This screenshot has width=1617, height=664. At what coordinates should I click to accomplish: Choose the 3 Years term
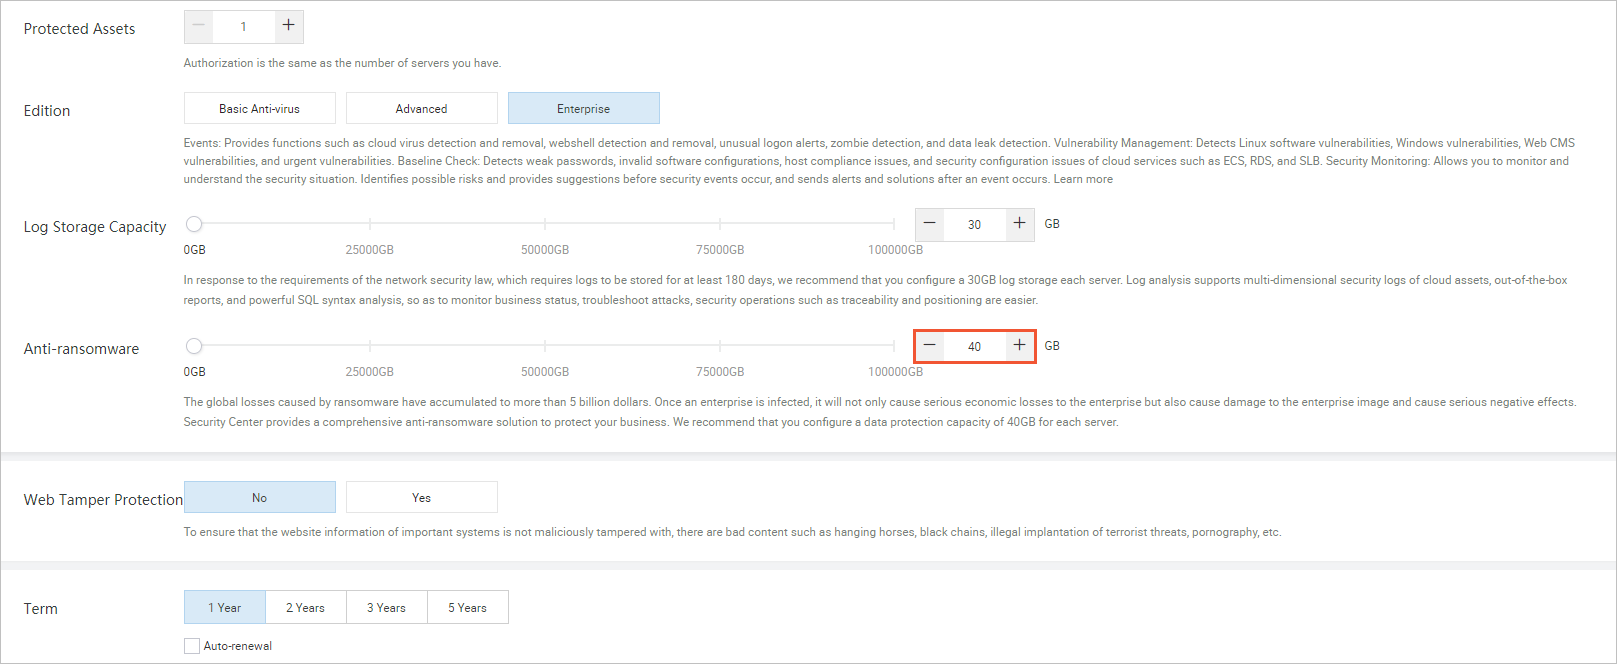pos(387,607)
